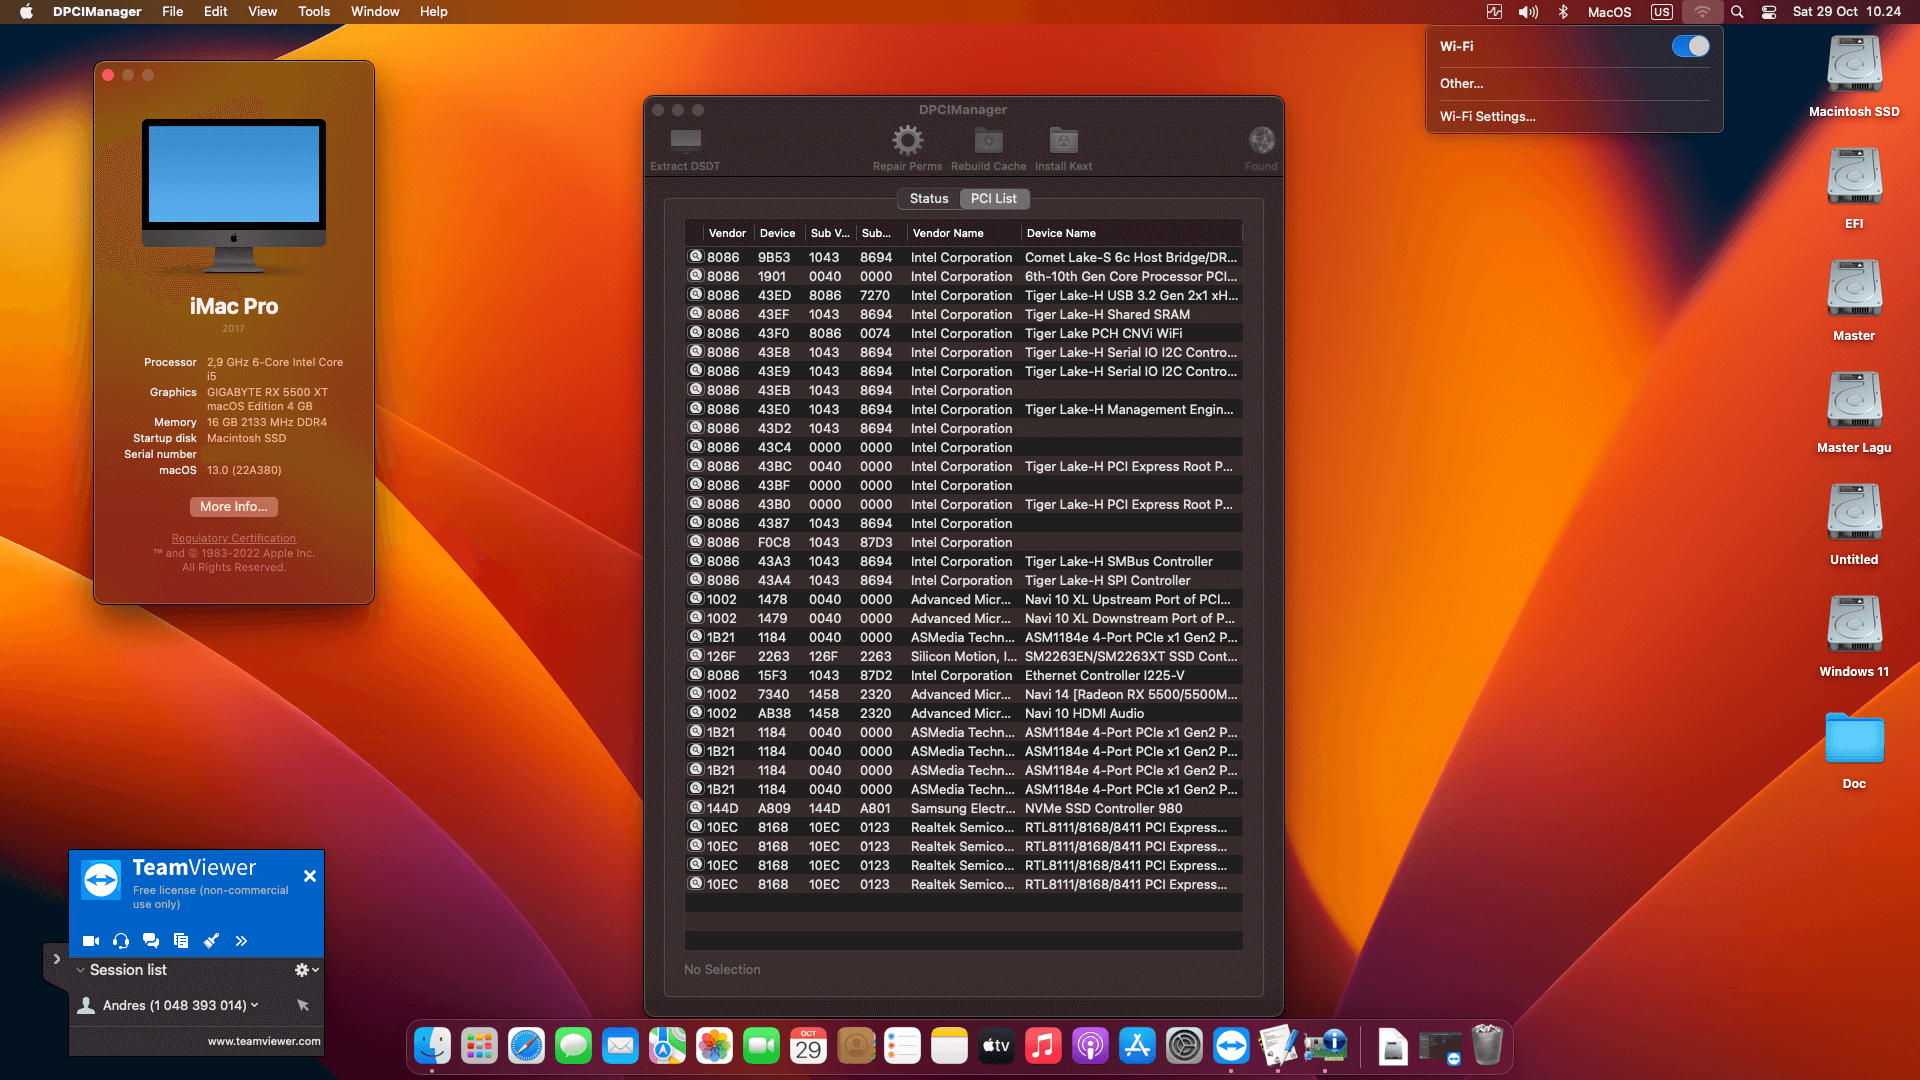
Task: Open Messages from the Dock
Action: [x=573, y=1046]
